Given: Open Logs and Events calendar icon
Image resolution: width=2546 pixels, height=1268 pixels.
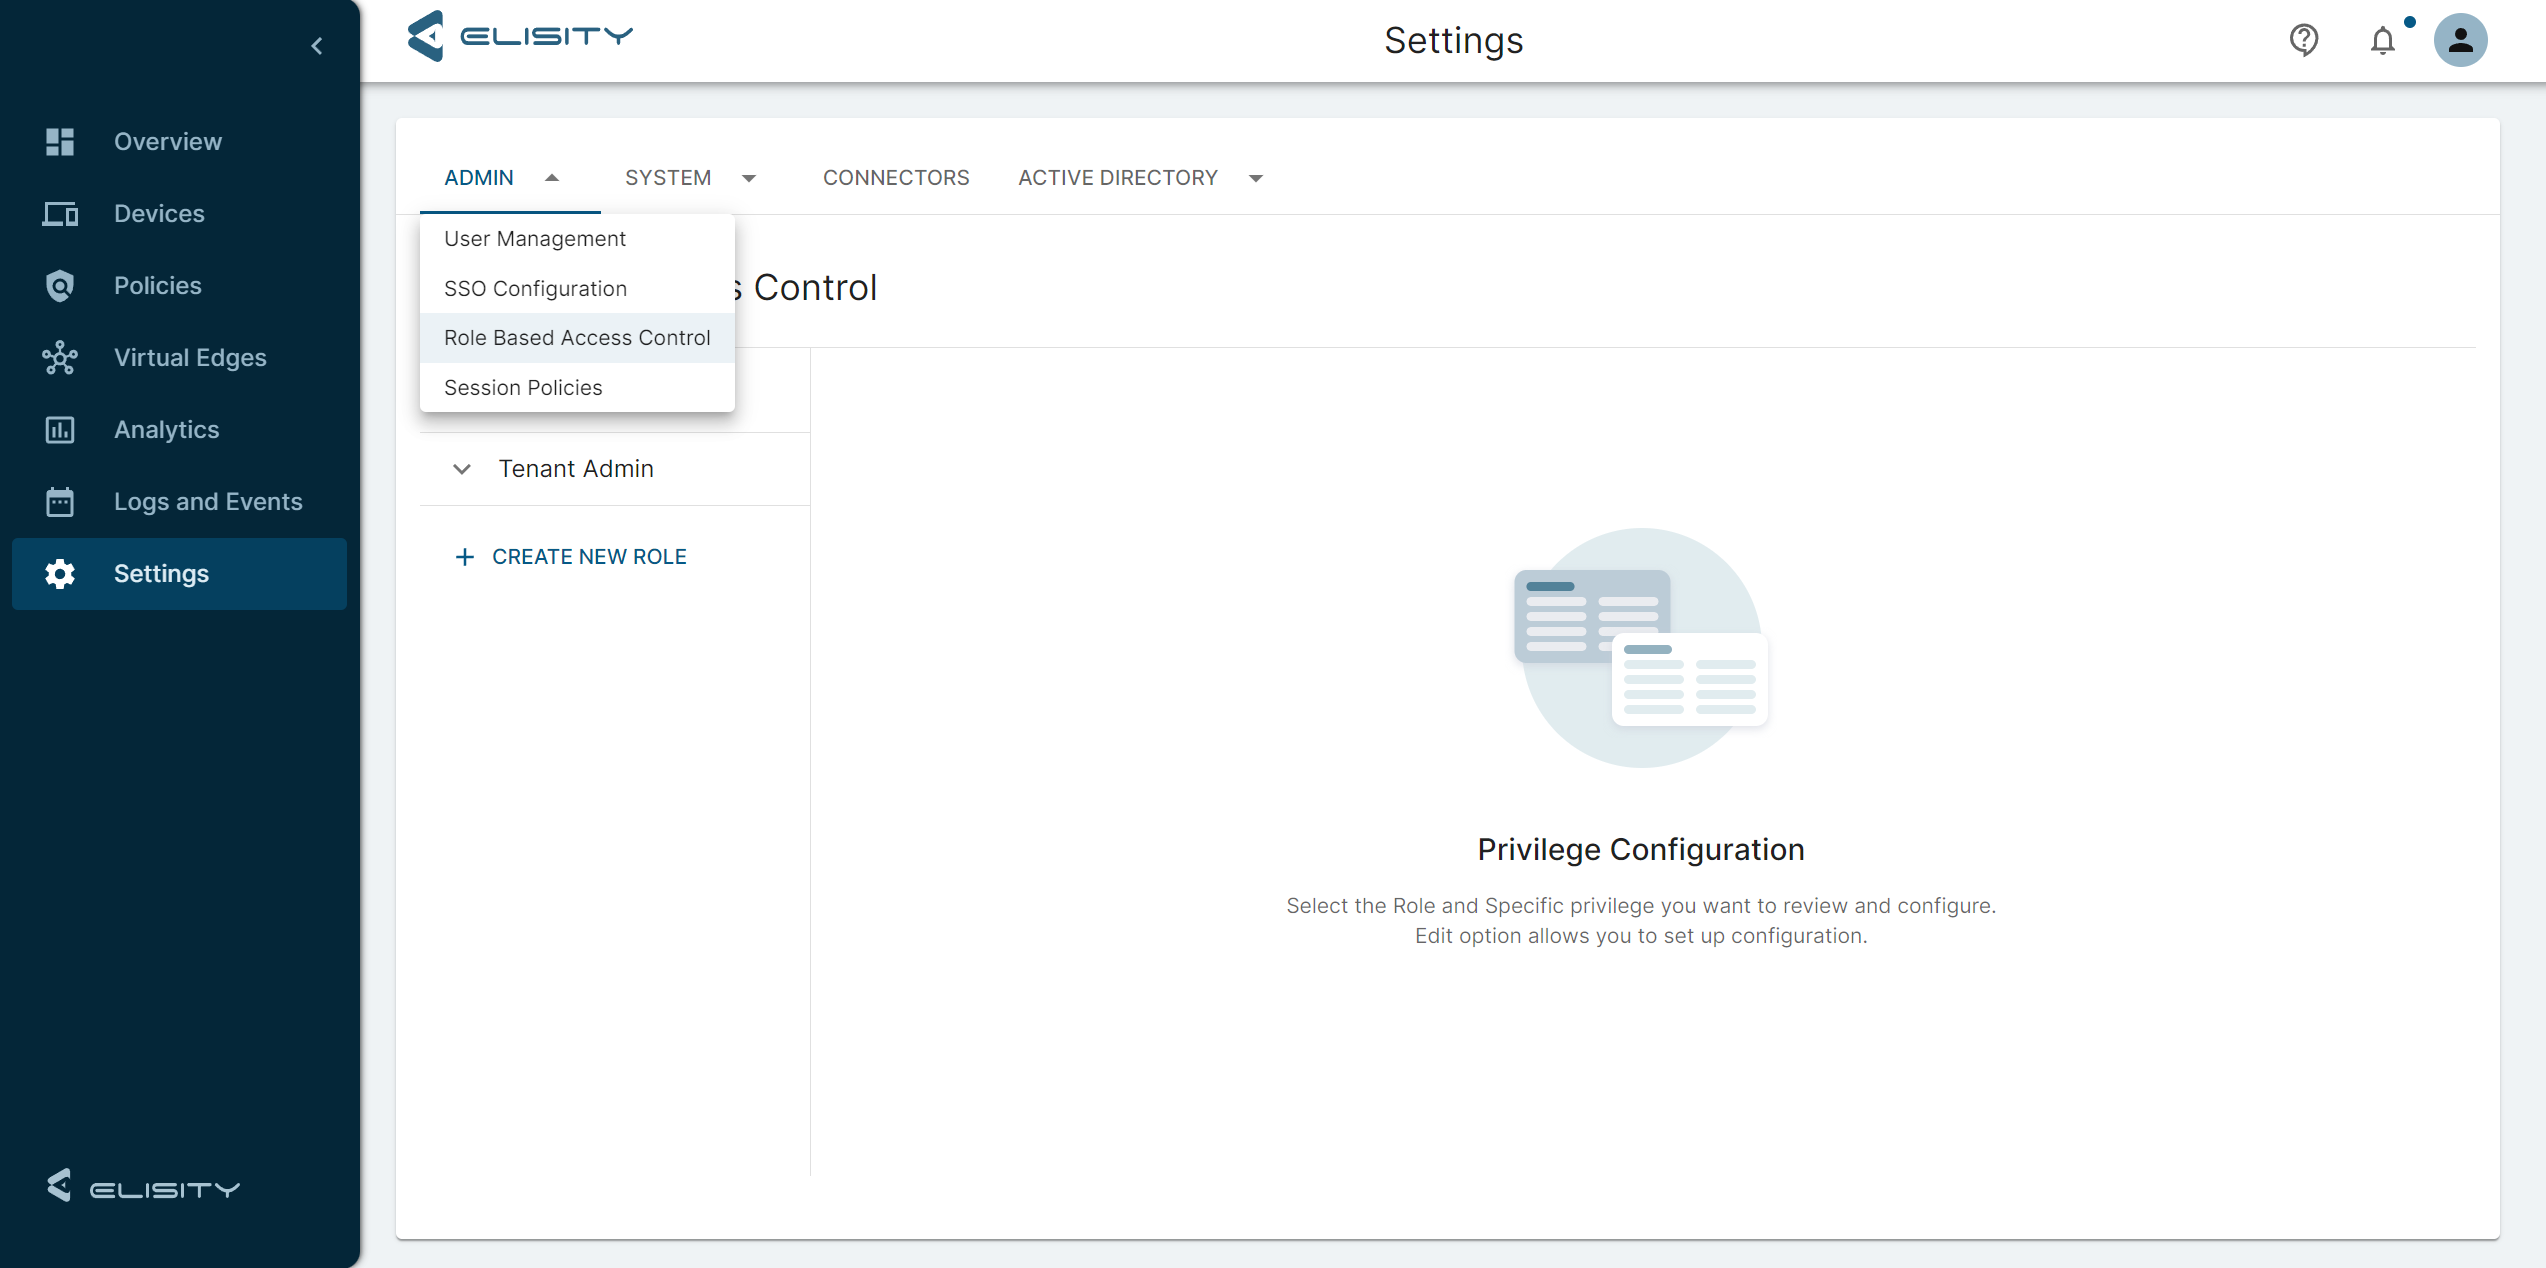Looking at the screenshot, I should (x=60, y=502).
